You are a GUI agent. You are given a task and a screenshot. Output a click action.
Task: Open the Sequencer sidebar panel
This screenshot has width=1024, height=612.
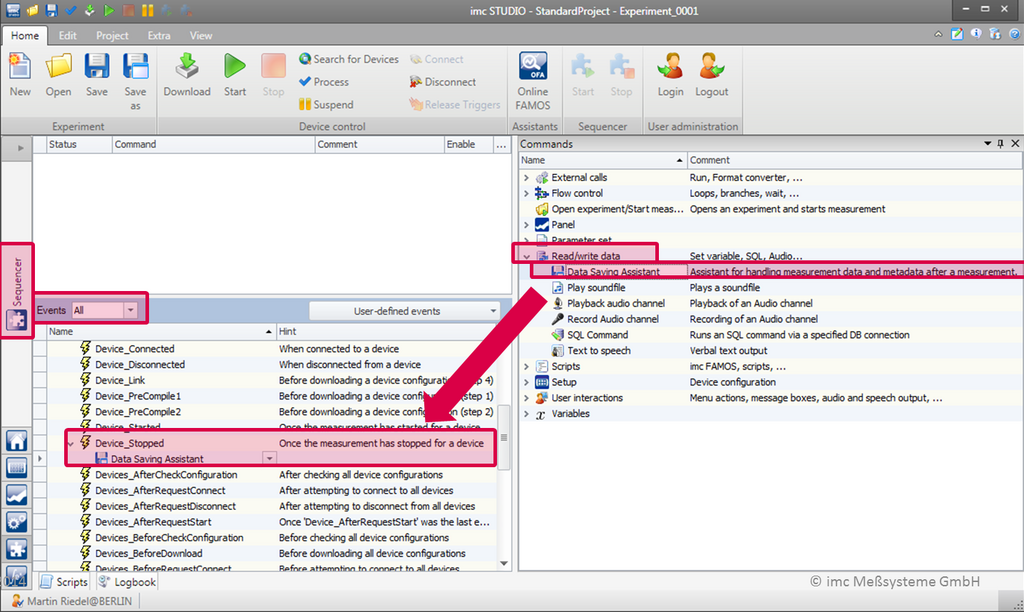click(17, 289)
